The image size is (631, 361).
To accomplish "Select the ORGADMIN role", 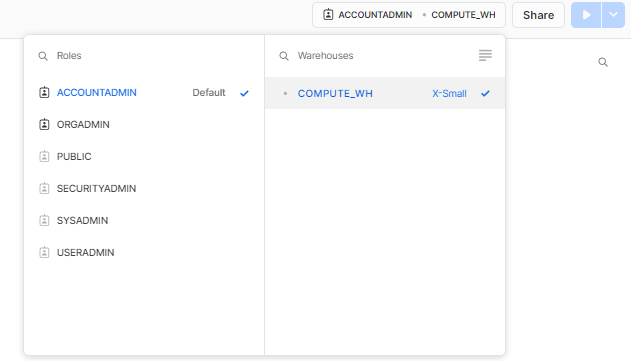I will [x=144, y=124].
